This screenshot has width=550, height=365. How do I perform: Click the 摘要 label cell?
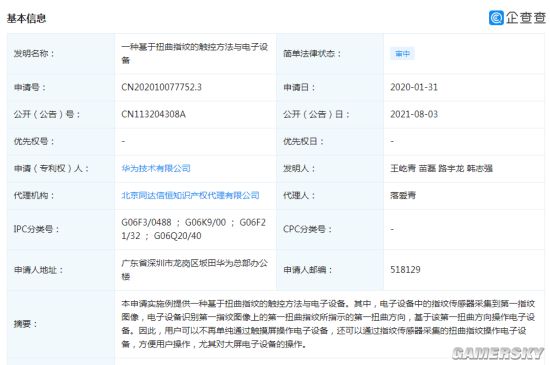coord(61,324)
